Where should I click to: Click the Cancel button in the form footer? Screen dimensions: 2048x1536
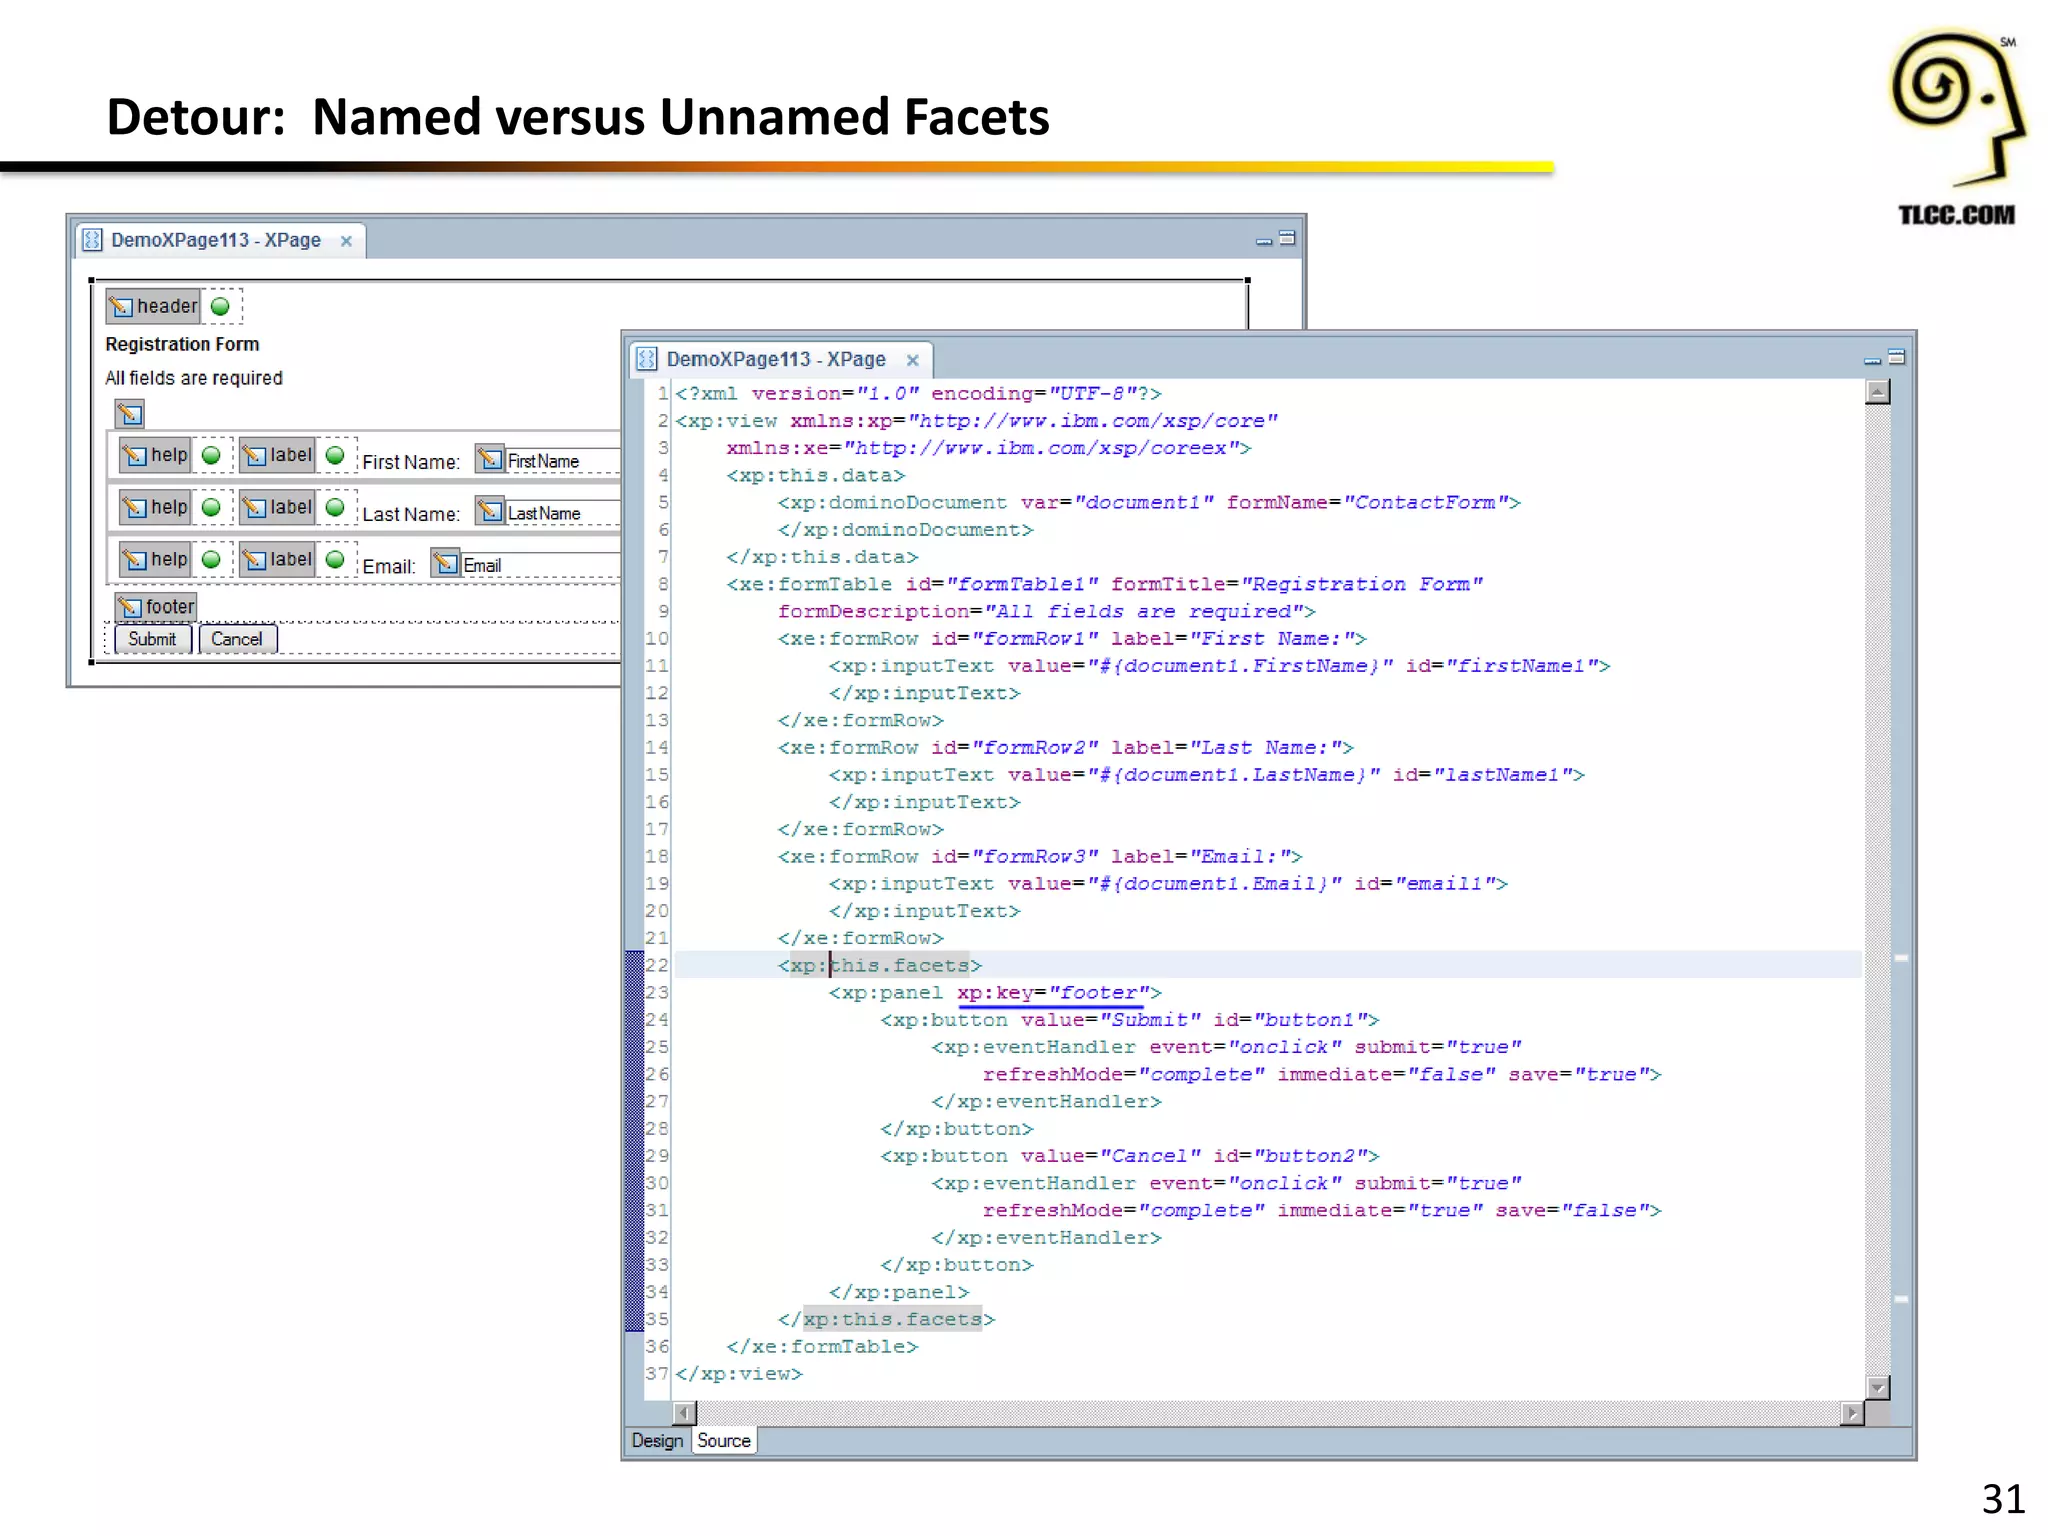237,639
